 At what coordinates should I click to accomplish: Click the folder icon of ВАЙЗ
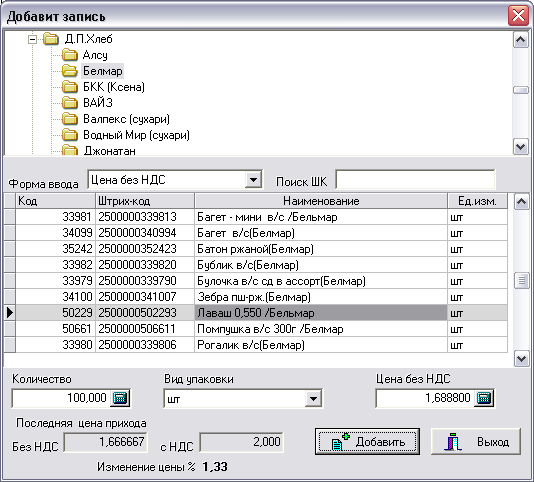(x=70, y=103)
